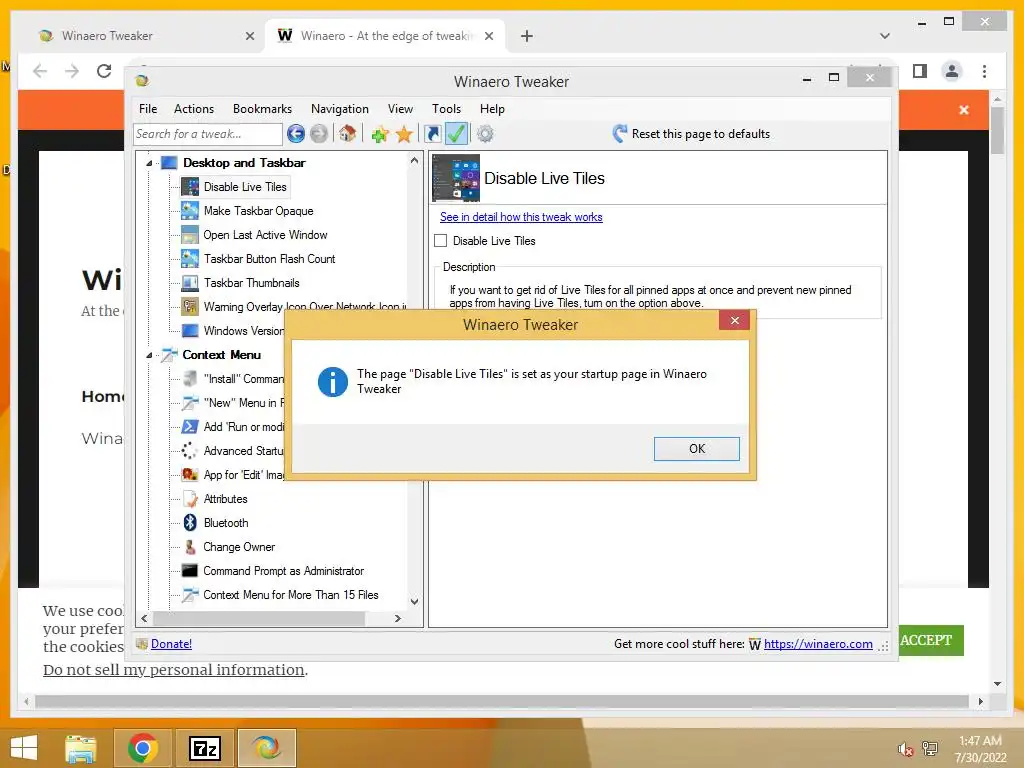The image size is (1024, 768).
Task: Toggle Chrome side panel icon
Action: (x=920, y=71)
